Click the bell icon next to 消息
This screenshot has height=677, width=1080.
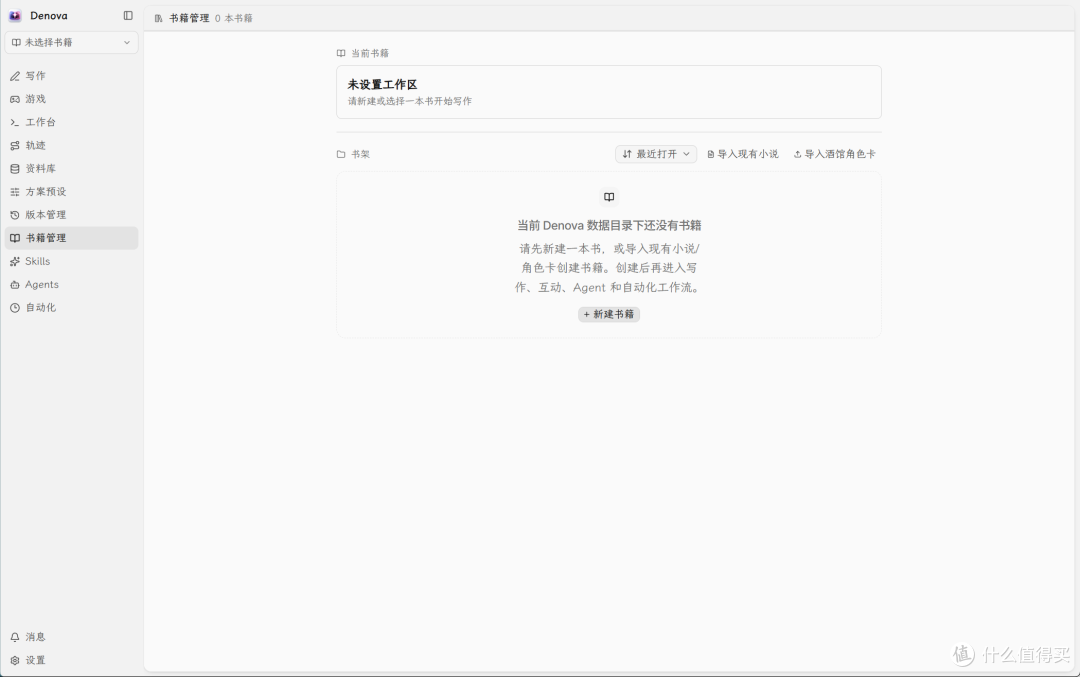click(15, 637)
